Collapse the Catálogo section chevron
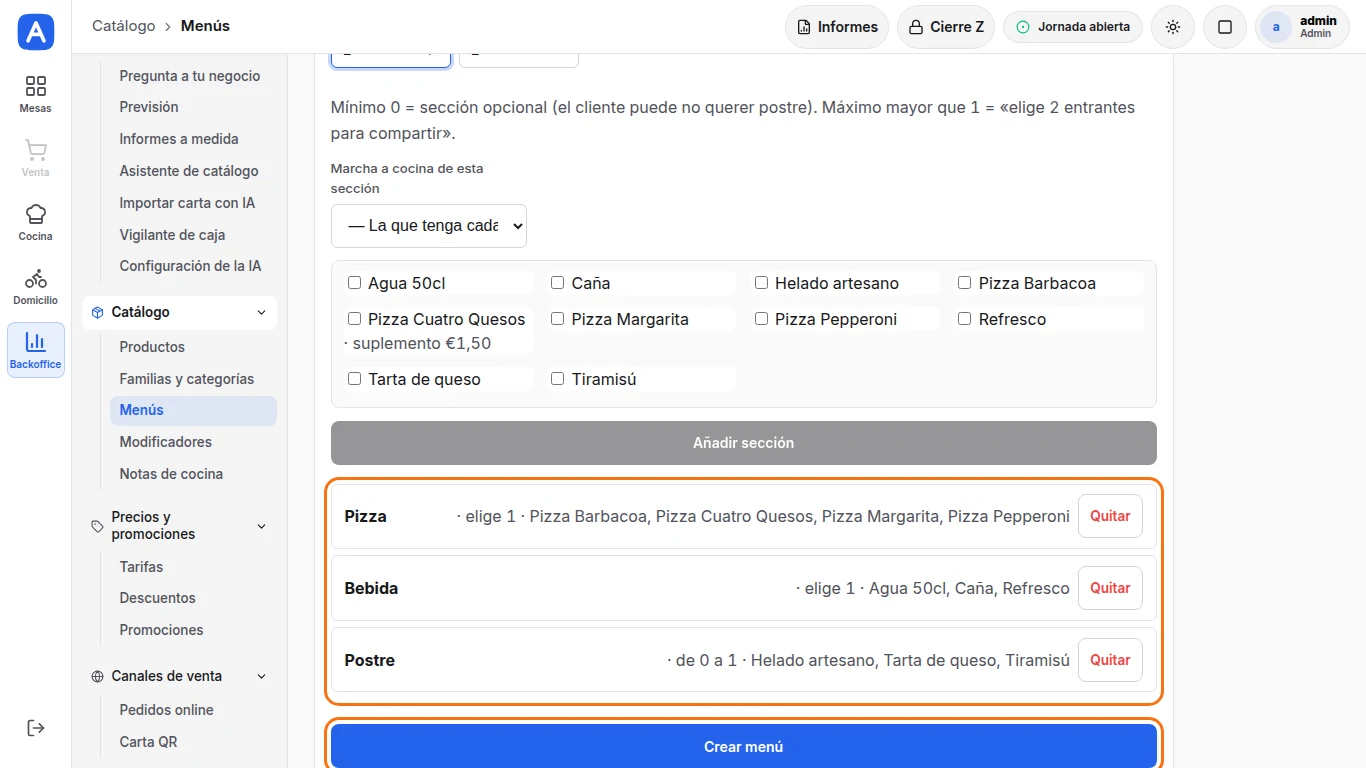 (261, 312)
